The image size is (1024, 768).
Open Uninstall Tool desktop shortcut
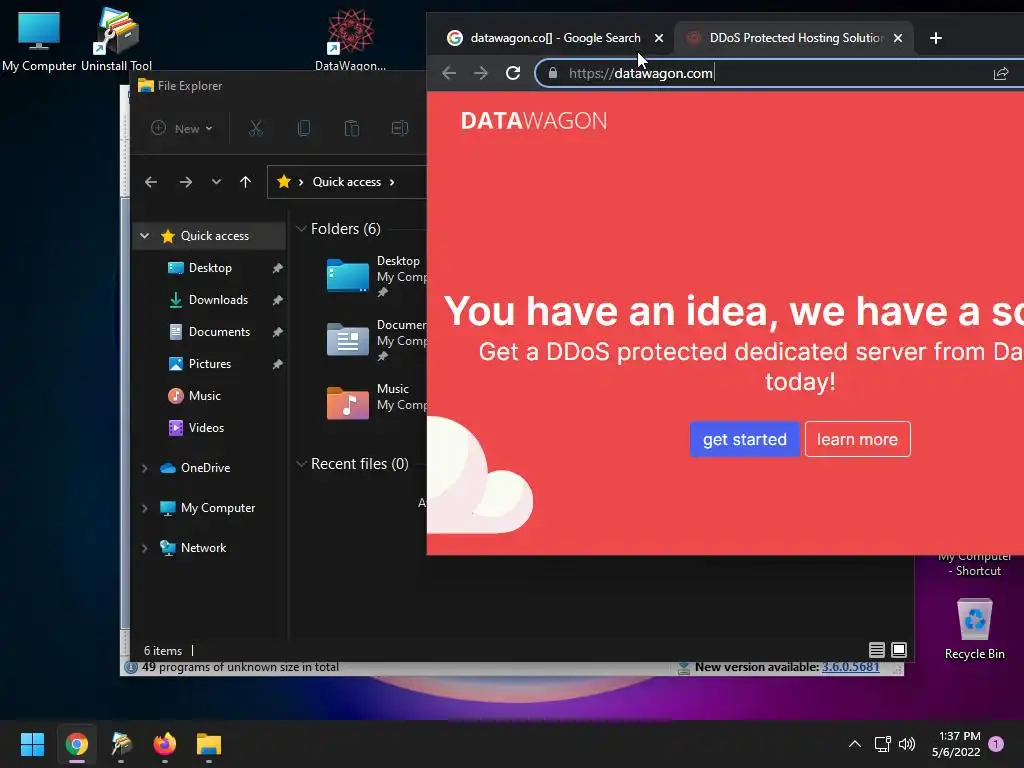116,40
